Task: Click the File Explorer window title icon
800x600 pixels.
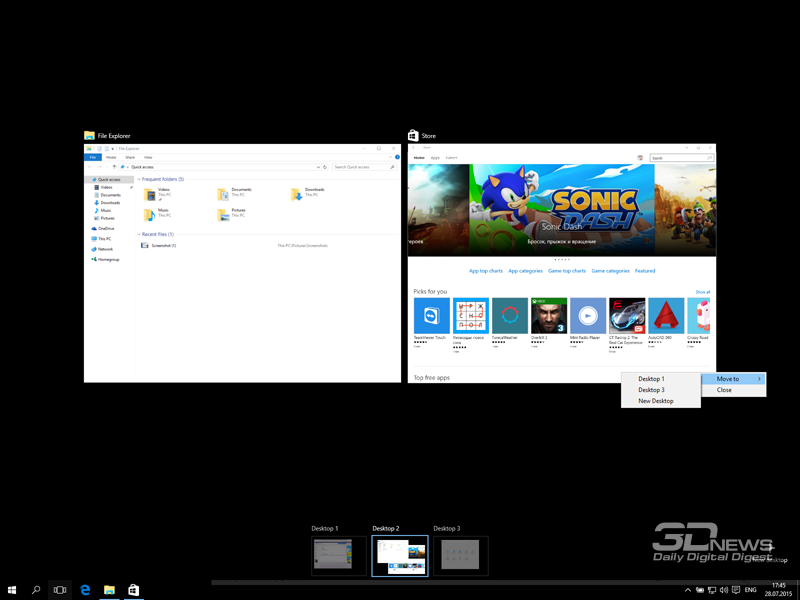Action: coord(89,136)
